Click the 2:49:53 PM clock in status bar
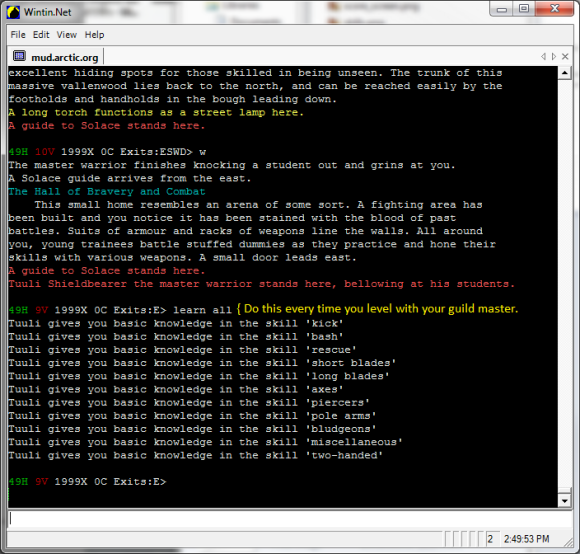The image size is (580, 554). tap(526, 539)
